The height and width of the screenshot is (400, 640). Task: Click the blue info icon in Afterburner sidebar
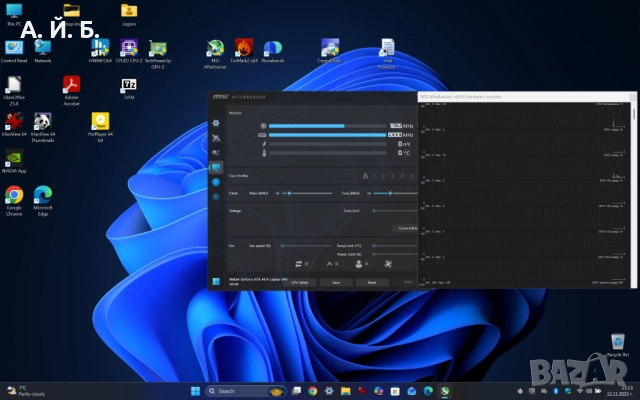216,182
